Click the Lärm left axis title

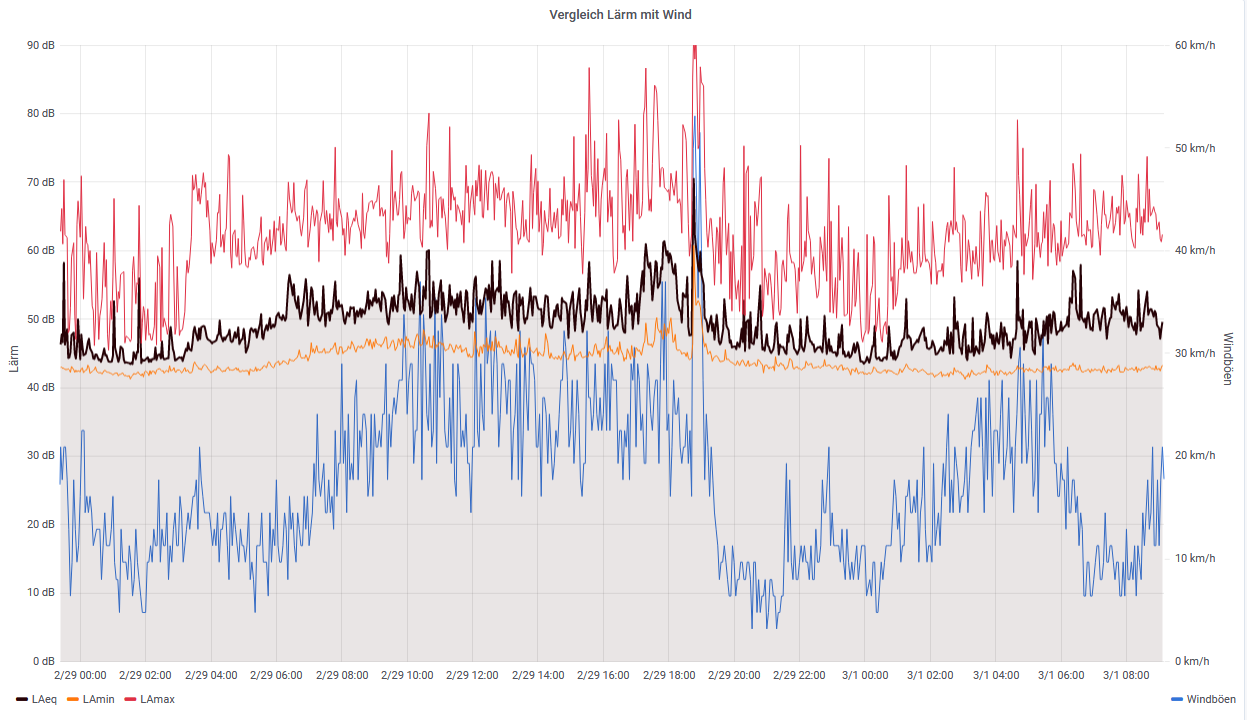click(14, 358)
